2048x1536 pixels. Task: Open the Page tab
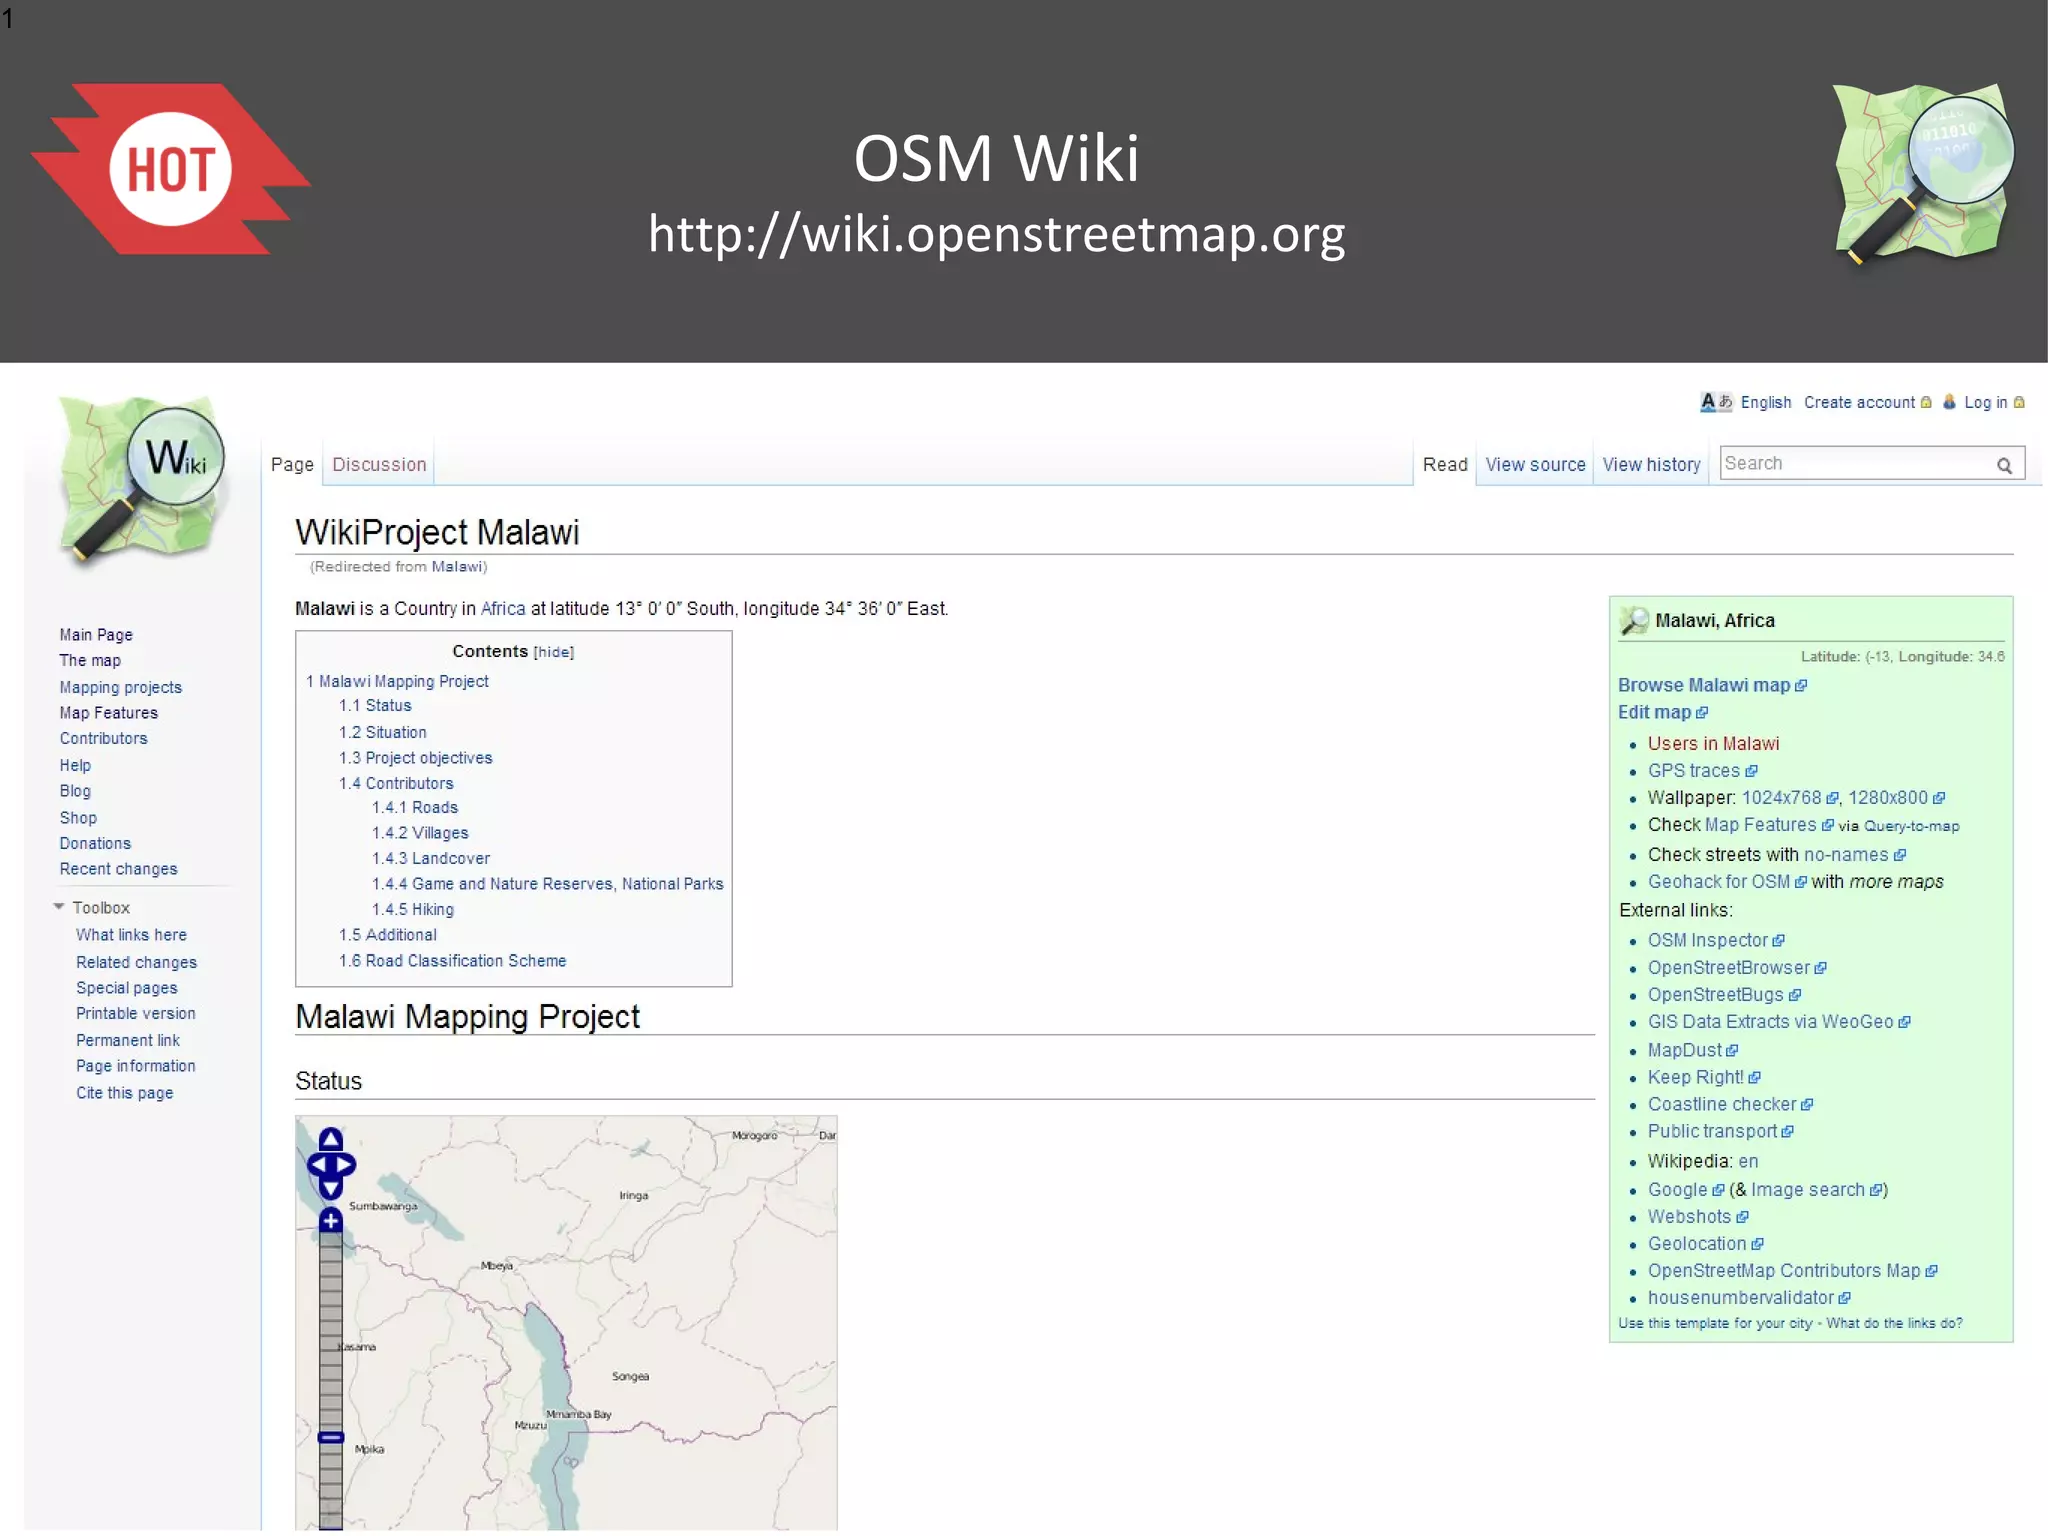(x=292, y=465)
